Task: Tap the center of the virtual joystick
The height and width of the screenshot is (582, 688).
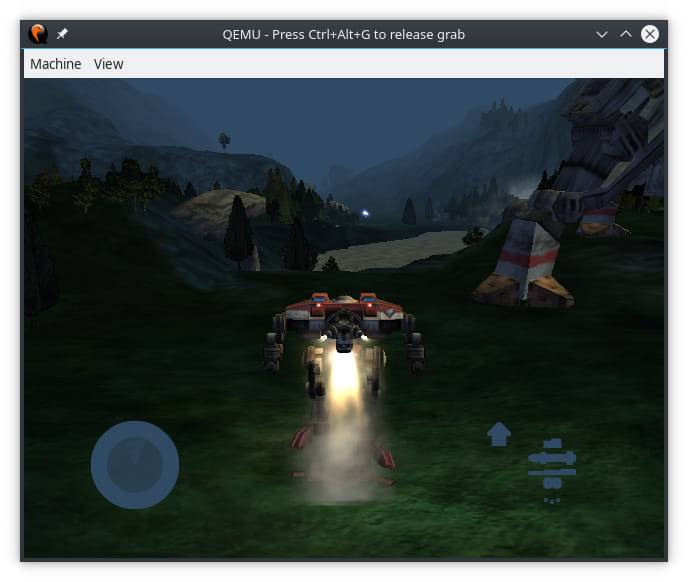Action: (135, 465)
